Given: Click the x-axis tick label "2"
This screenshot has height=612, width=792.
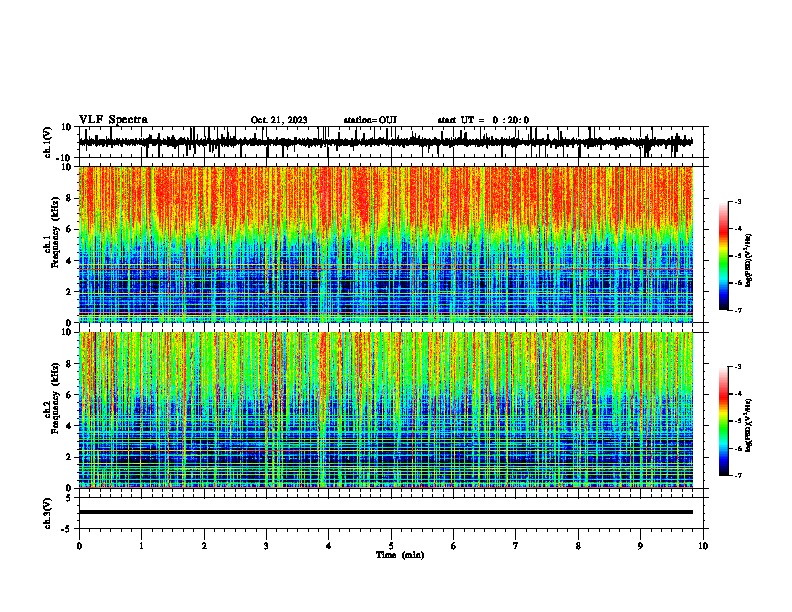Looking at the screenshot, I should [x=204, y=546].
